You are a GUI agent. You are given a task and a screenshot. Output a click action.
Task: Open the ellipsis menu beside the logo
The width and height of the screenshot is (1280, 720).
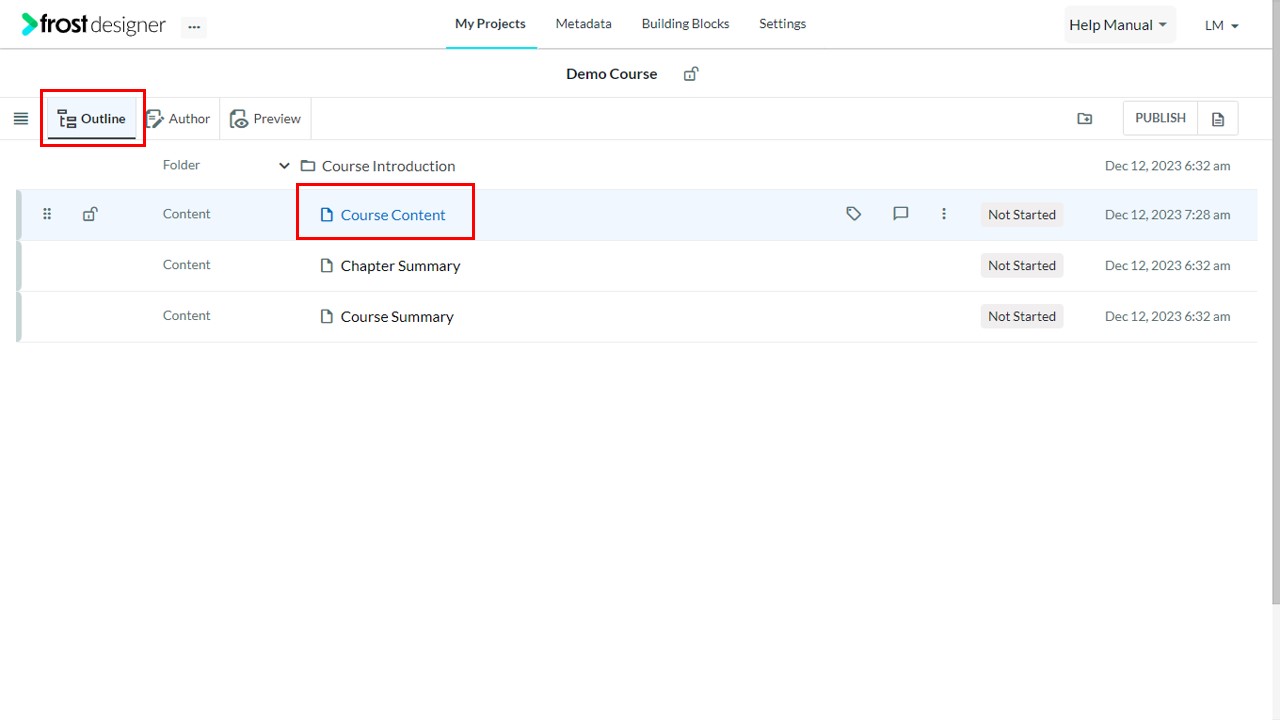[194, 27]
